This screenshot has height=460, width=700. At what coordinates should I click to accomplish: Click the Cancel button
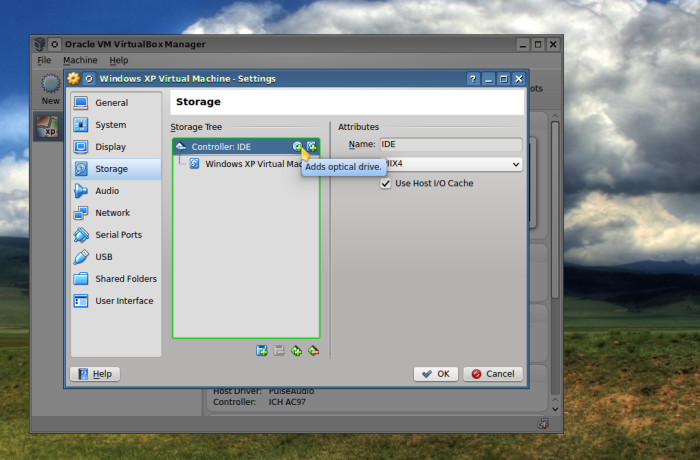[493, 374]
